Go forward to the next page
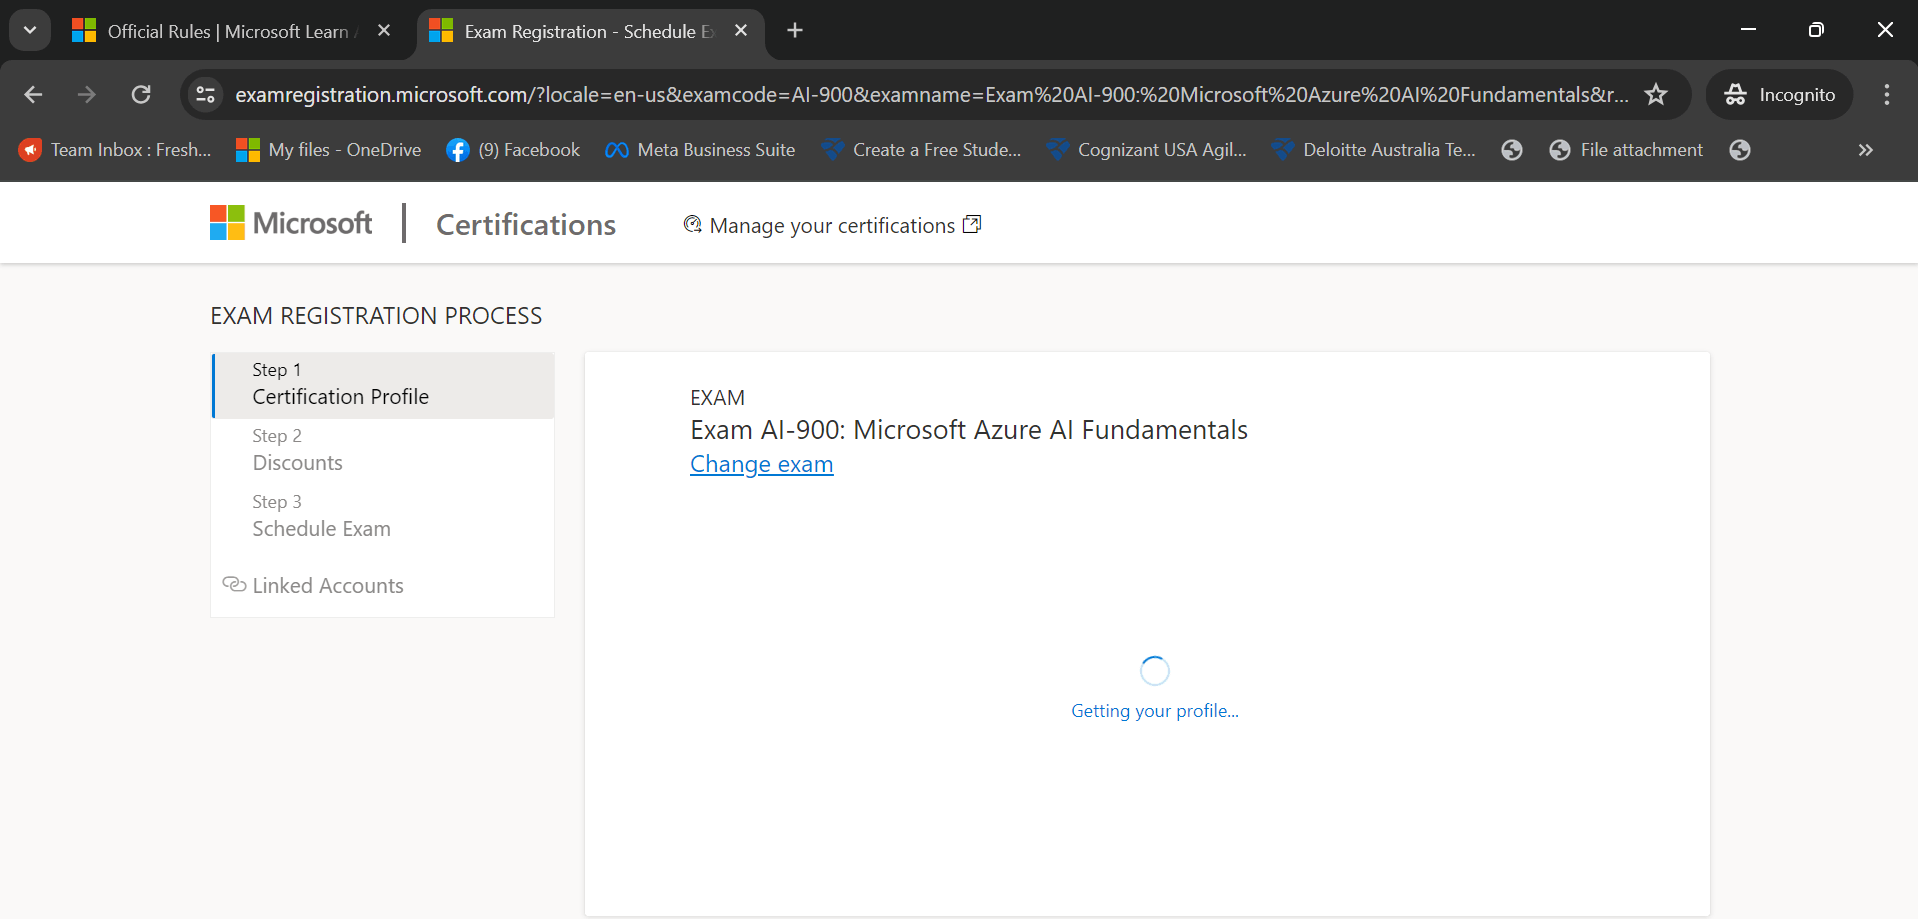This screenshot has width=1918, height=919. [87, 95]
